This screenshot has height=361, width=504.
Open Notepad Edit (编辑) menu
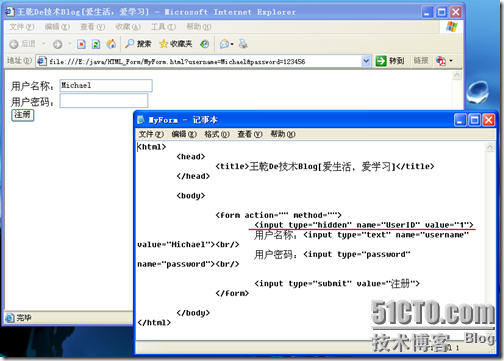coord(184,134)
